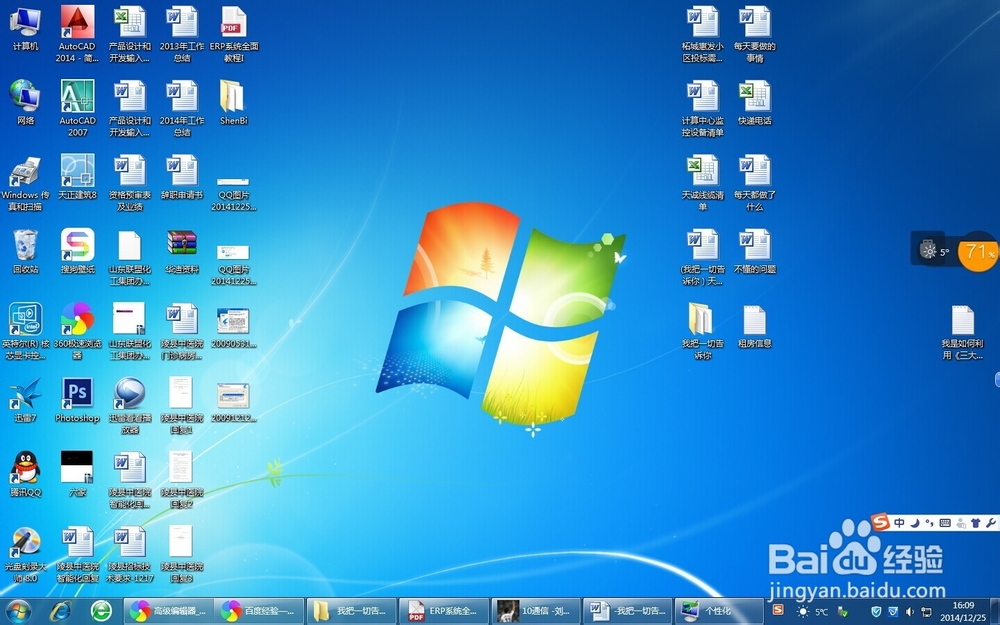Launch the 光盘刻录大师 8.0 shortcut

click(x=26, y=554)
